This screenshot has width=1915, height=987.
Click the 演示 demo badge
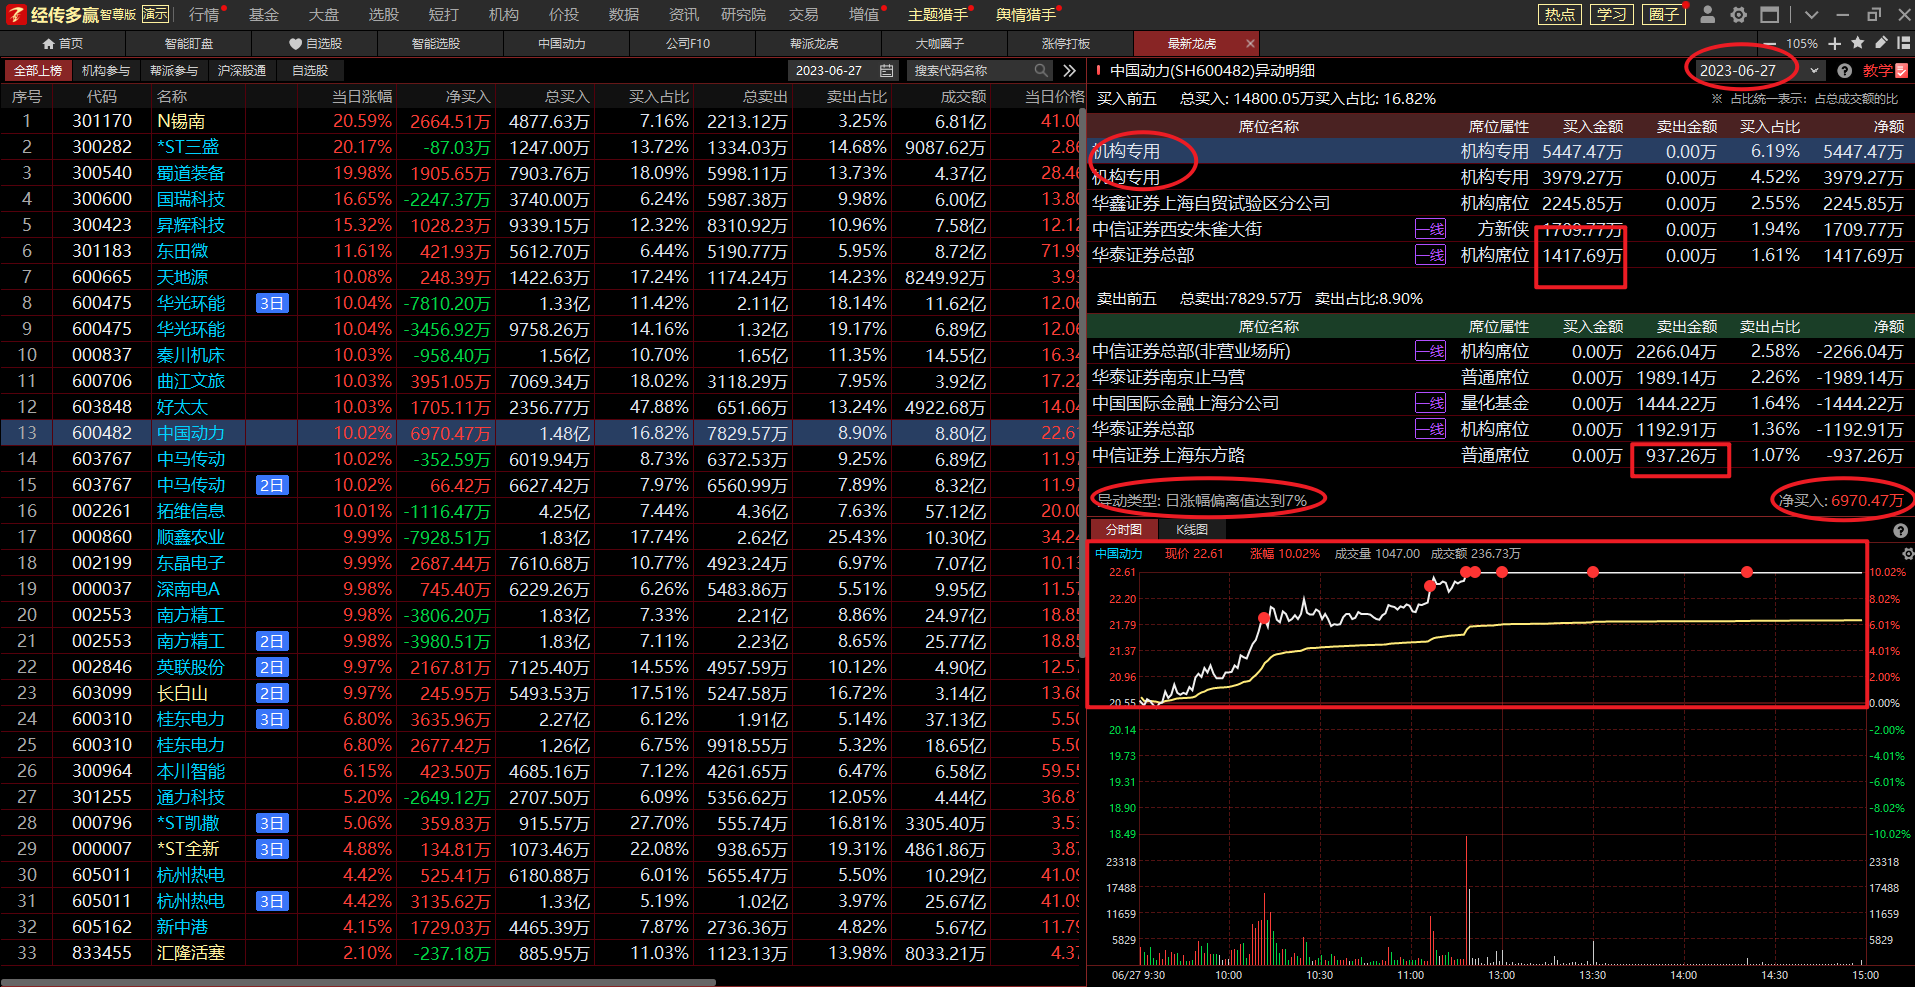point(155,14)
